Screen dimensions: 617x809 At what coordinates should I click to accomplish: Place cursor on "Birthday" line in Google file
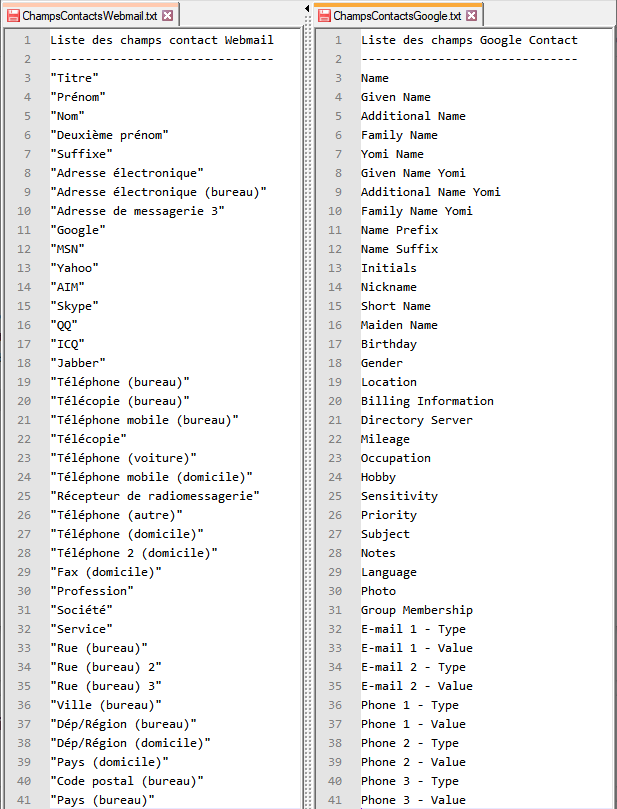389,344
